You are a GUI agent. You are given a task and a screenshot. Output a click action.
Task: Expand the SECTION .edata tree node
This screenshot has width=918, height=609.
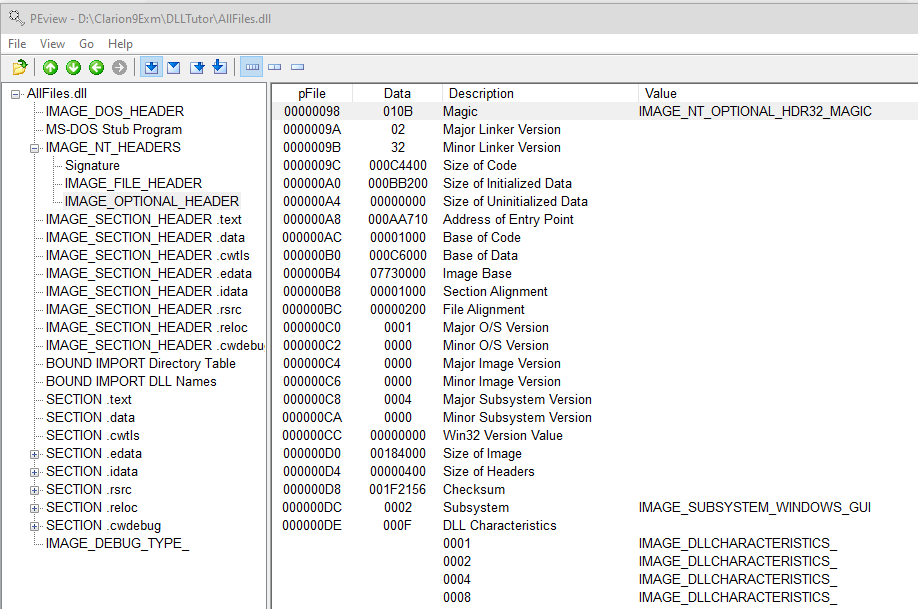pyautogui.click(x=35, y=454)
